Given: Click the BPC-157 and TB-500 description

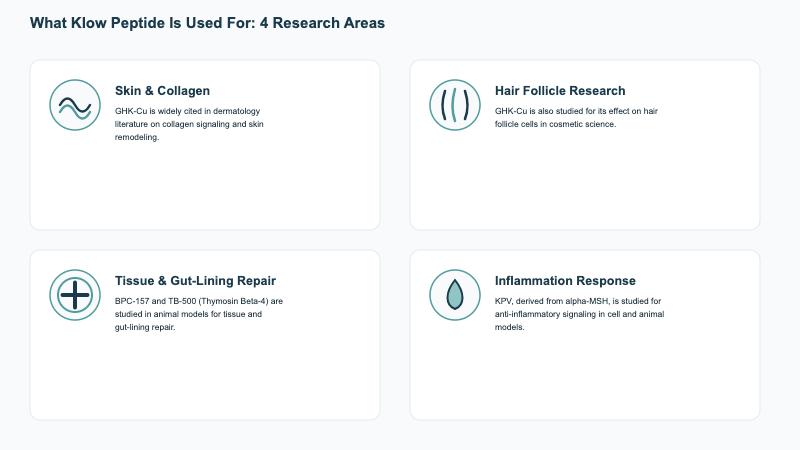Looking at the screenshot, I should point(198,314).
